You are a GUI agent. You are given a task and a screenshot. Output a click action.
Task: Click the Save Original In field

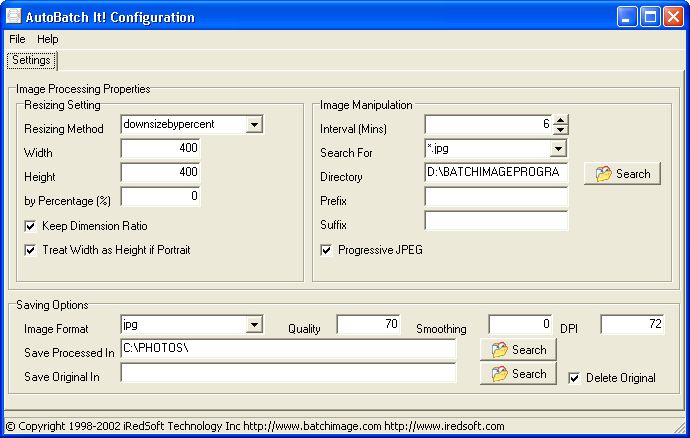288,373
